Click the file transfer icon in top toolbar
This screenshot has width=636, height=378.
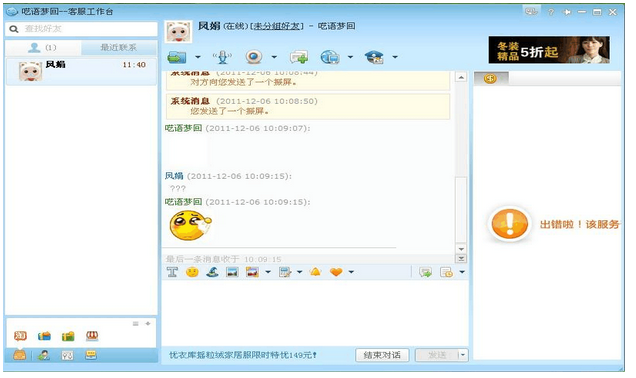pos(177,57)
